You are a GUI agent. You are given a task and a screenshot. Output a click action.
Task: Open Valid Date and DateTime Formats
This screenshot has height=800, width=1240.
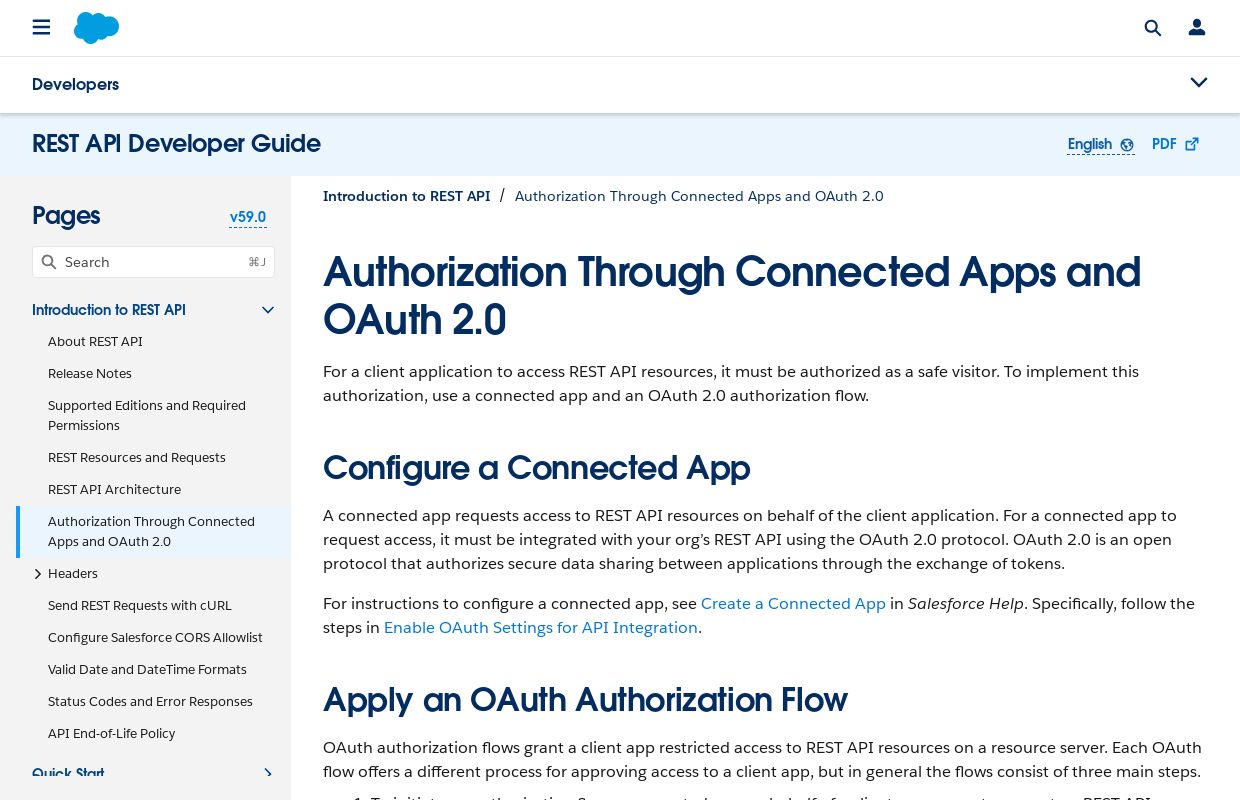147,670
